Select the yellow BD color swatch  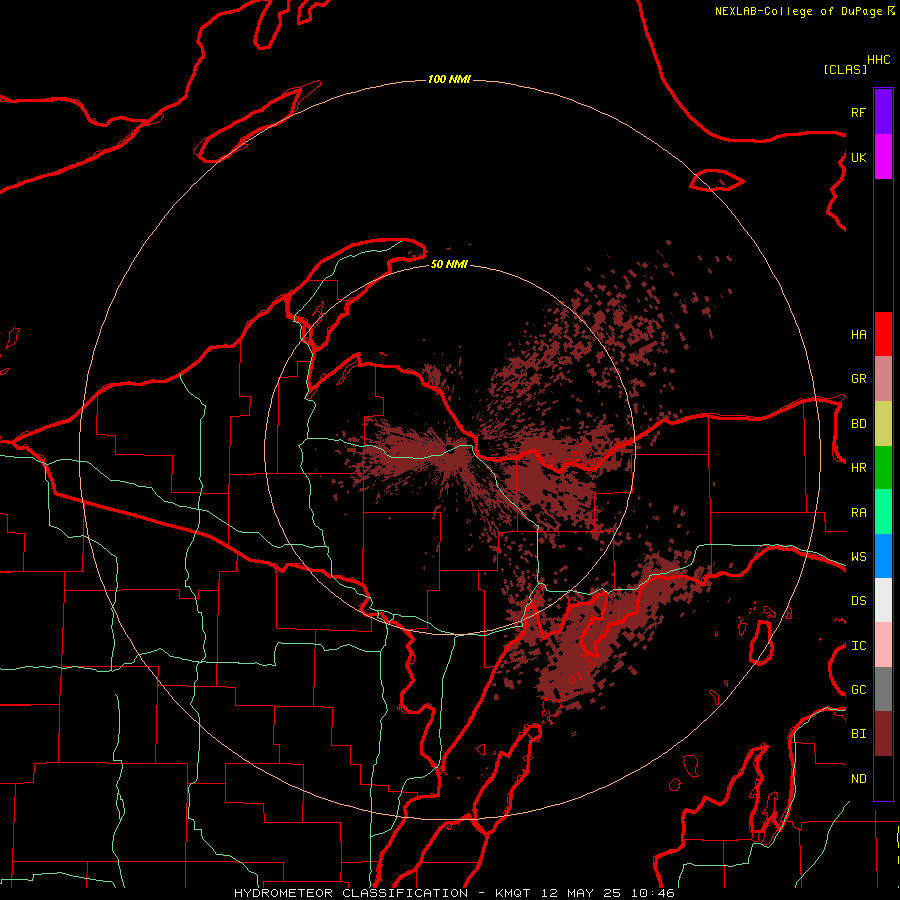883,423
